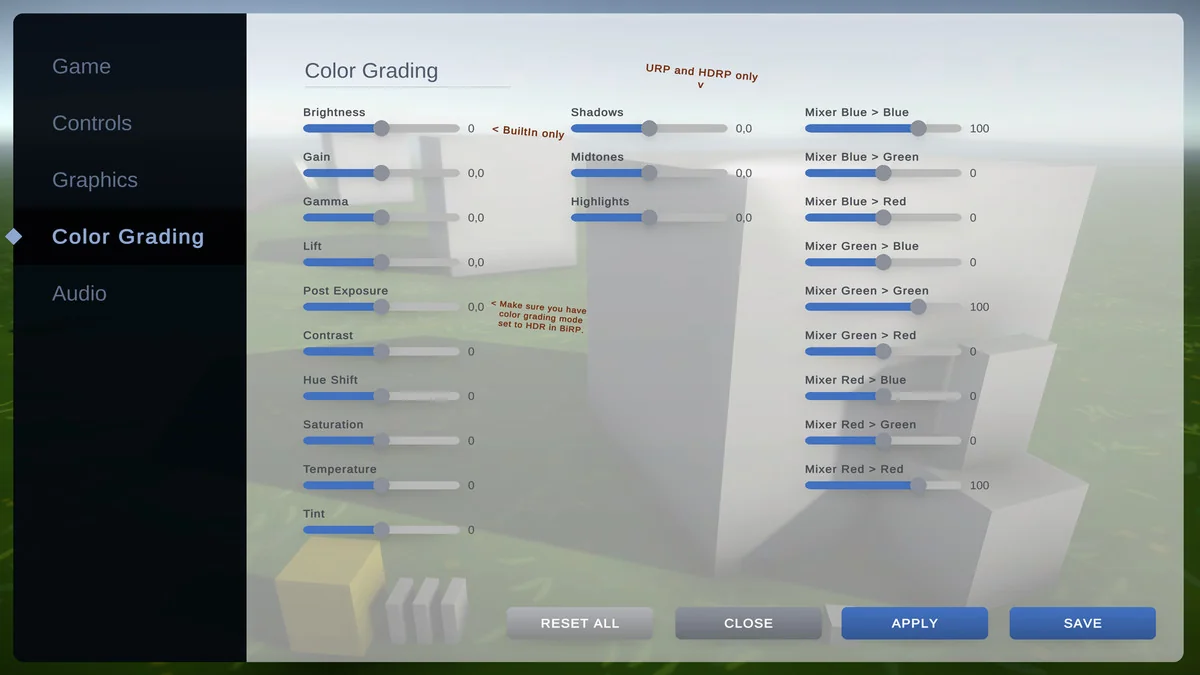Open the Audio settings section
The image size is (1200, 675).
click(x=79, y=293)
